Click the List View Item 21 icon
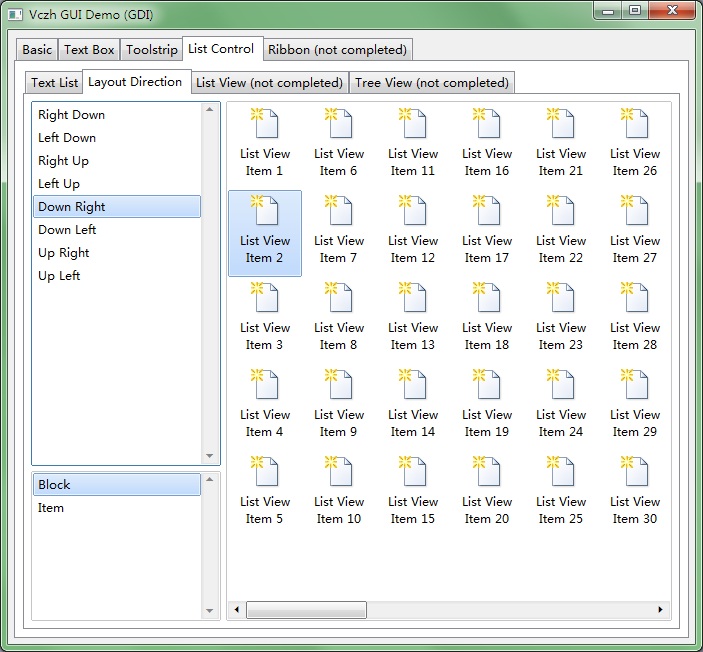Viewport: 703px width, 652px height. [560, 123]
